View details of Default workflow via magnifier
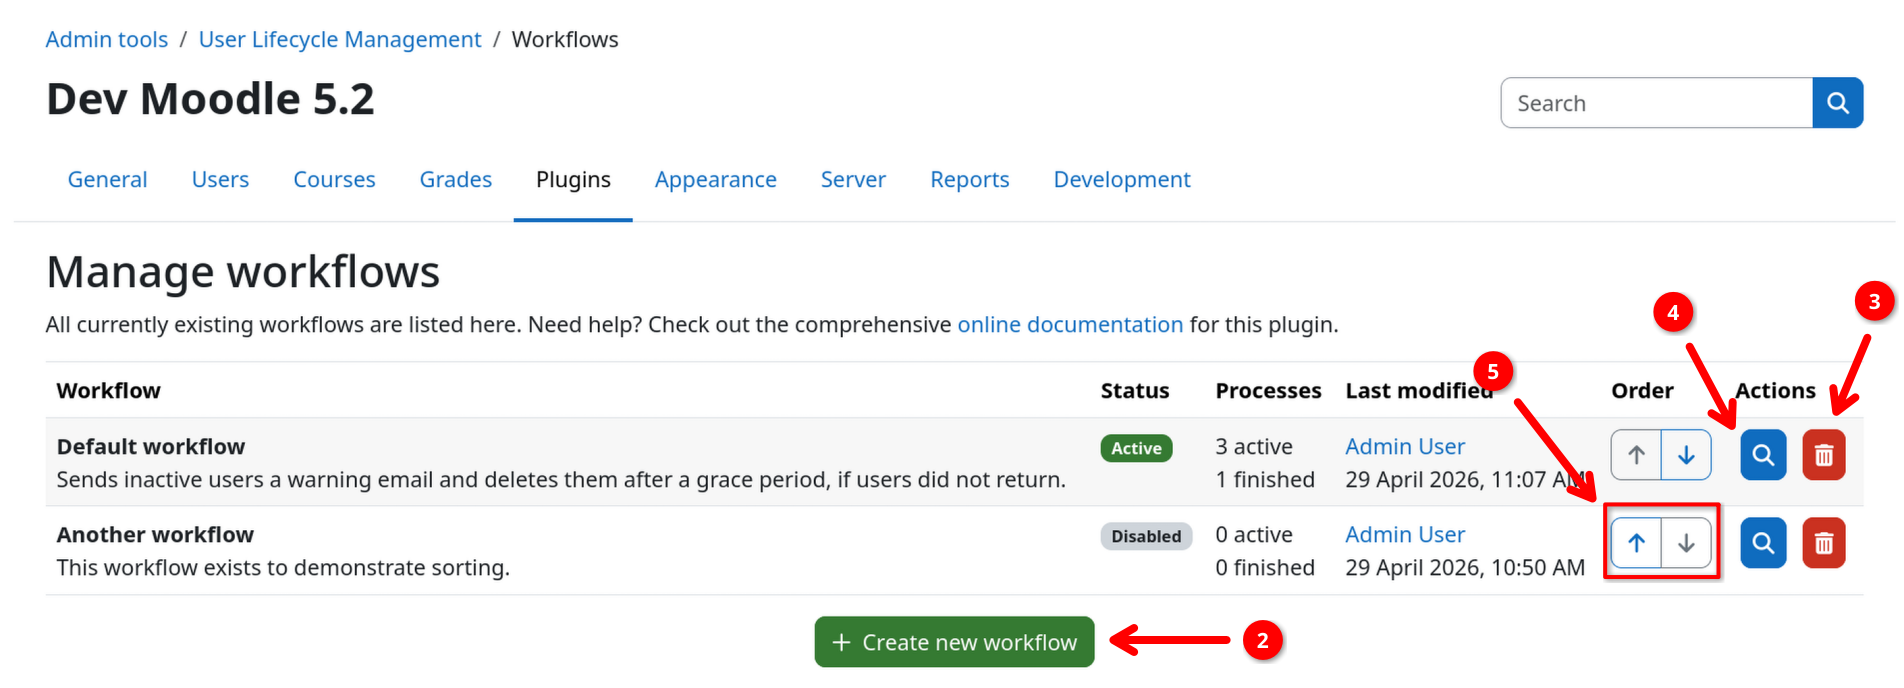This screenshot has width=1904, height=688. click(1763, 455)
